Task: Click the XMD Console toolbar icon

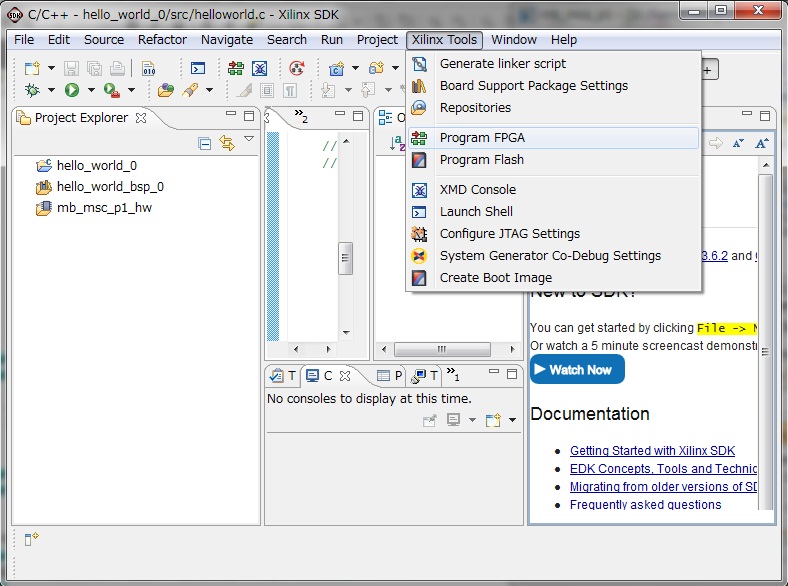Action: 259,68
